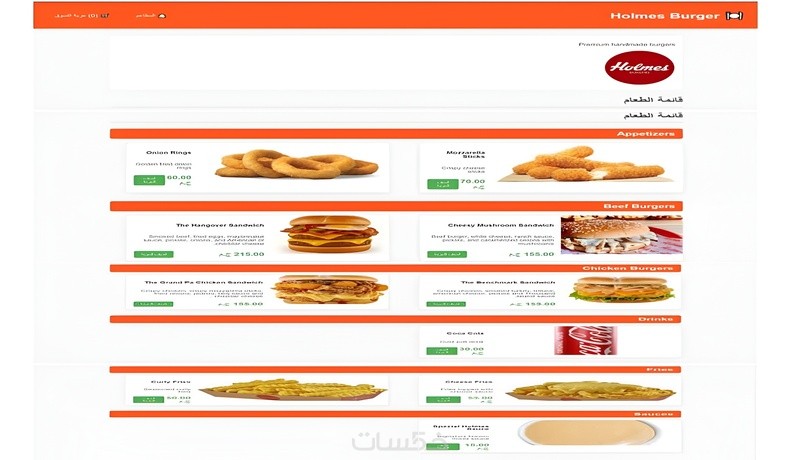The height and width of the screenshot is (460, 800).
Task: Add Curly Fries to the cart
Action: click(x=148, y=399)
